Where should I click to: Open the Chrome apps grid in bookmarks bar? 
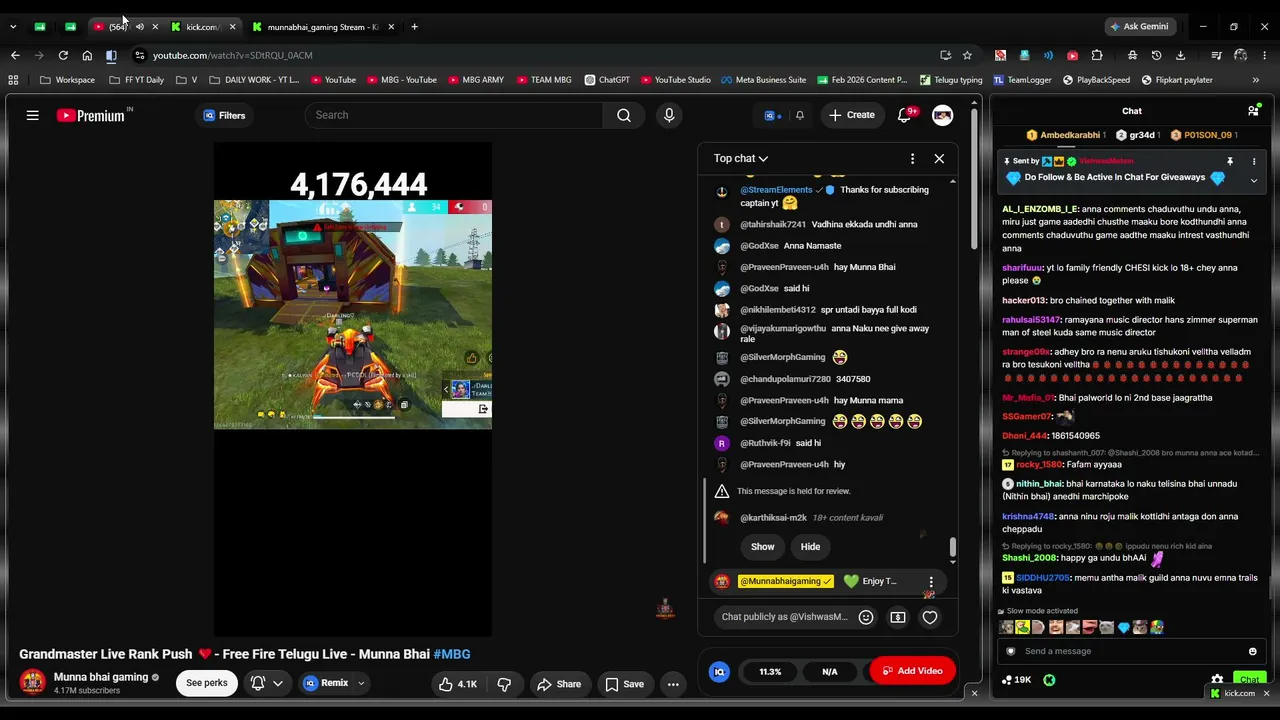coord(13,80)
